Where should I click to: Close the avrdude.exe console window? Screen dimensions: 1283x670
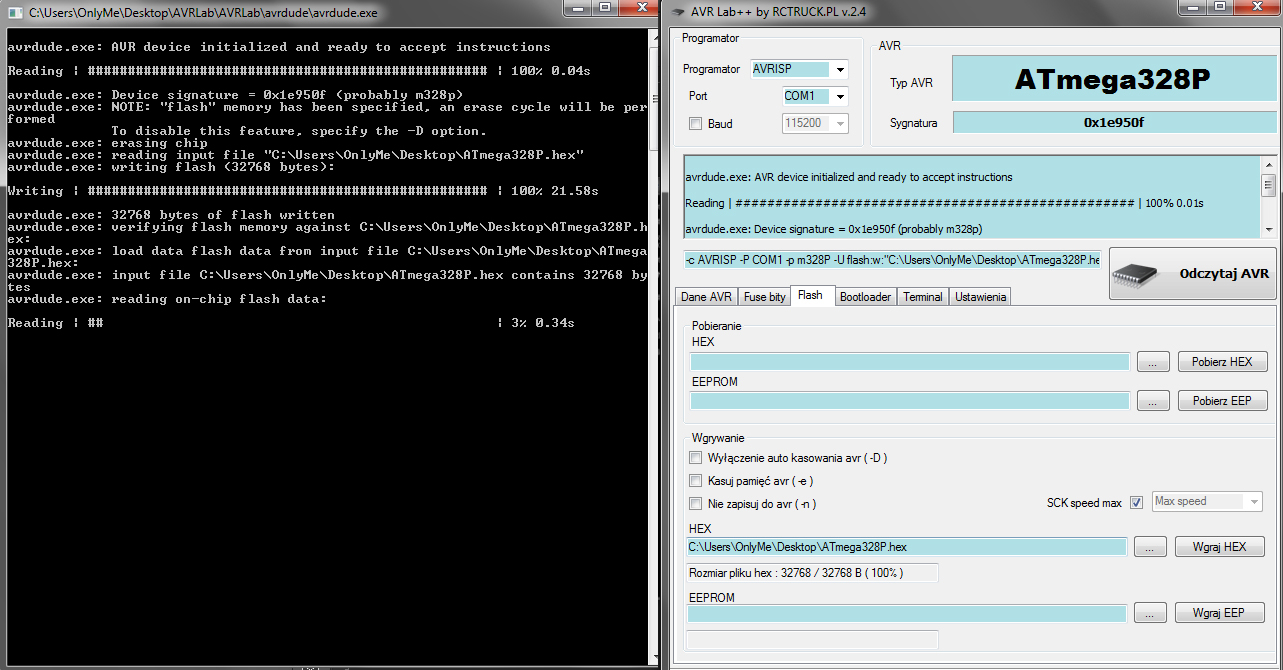click(x=640, y=8)
